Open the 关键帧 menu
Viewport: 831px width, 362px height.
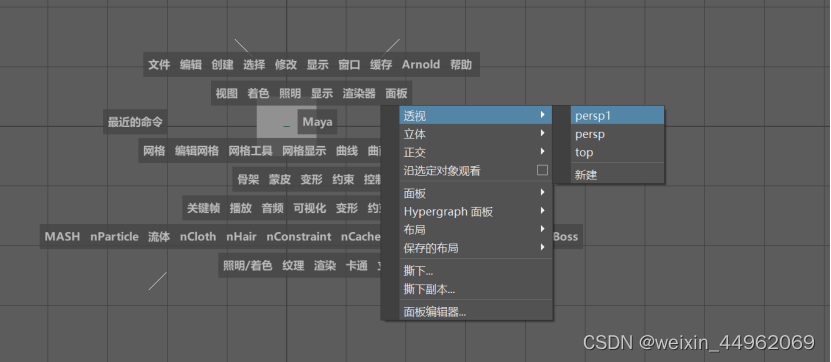(204, 208)
